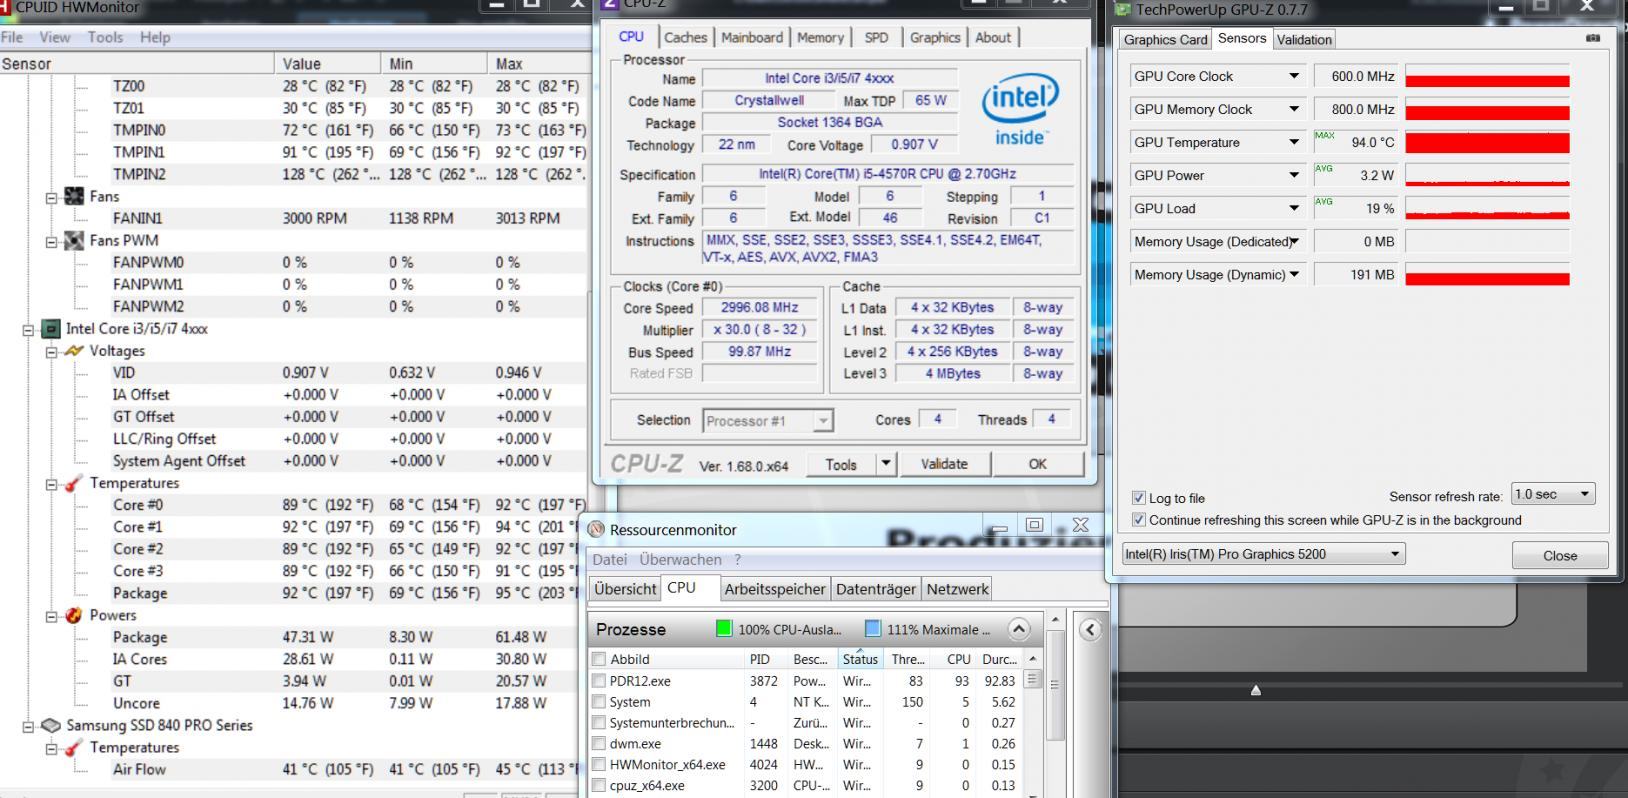Check the cpuz_x64.exe process checkbox
The height and width of the screenshot is (798, 1628).
[599, 786]
